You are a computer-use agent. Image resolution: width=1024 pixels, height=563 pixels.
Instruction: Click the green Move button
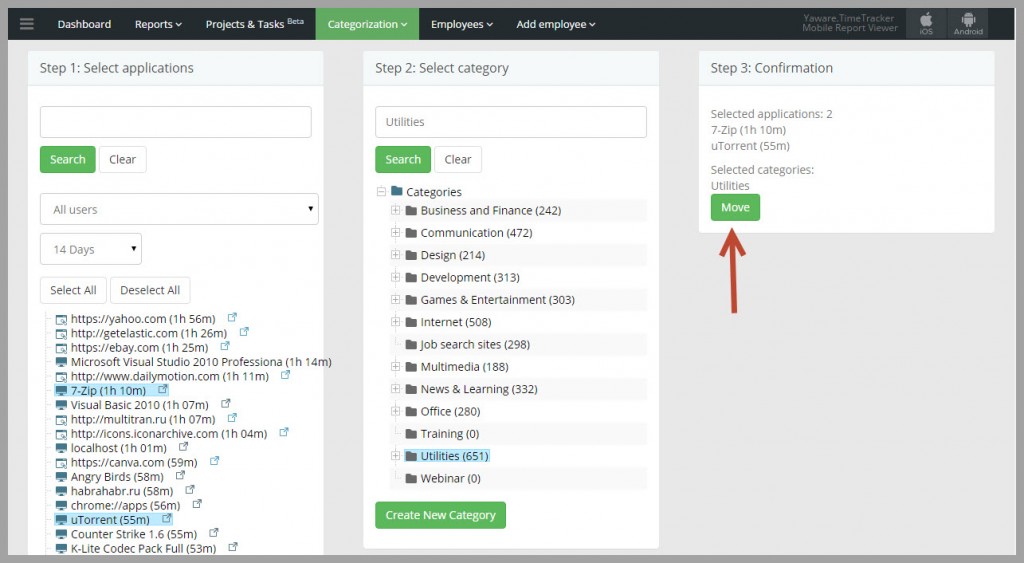735,208
